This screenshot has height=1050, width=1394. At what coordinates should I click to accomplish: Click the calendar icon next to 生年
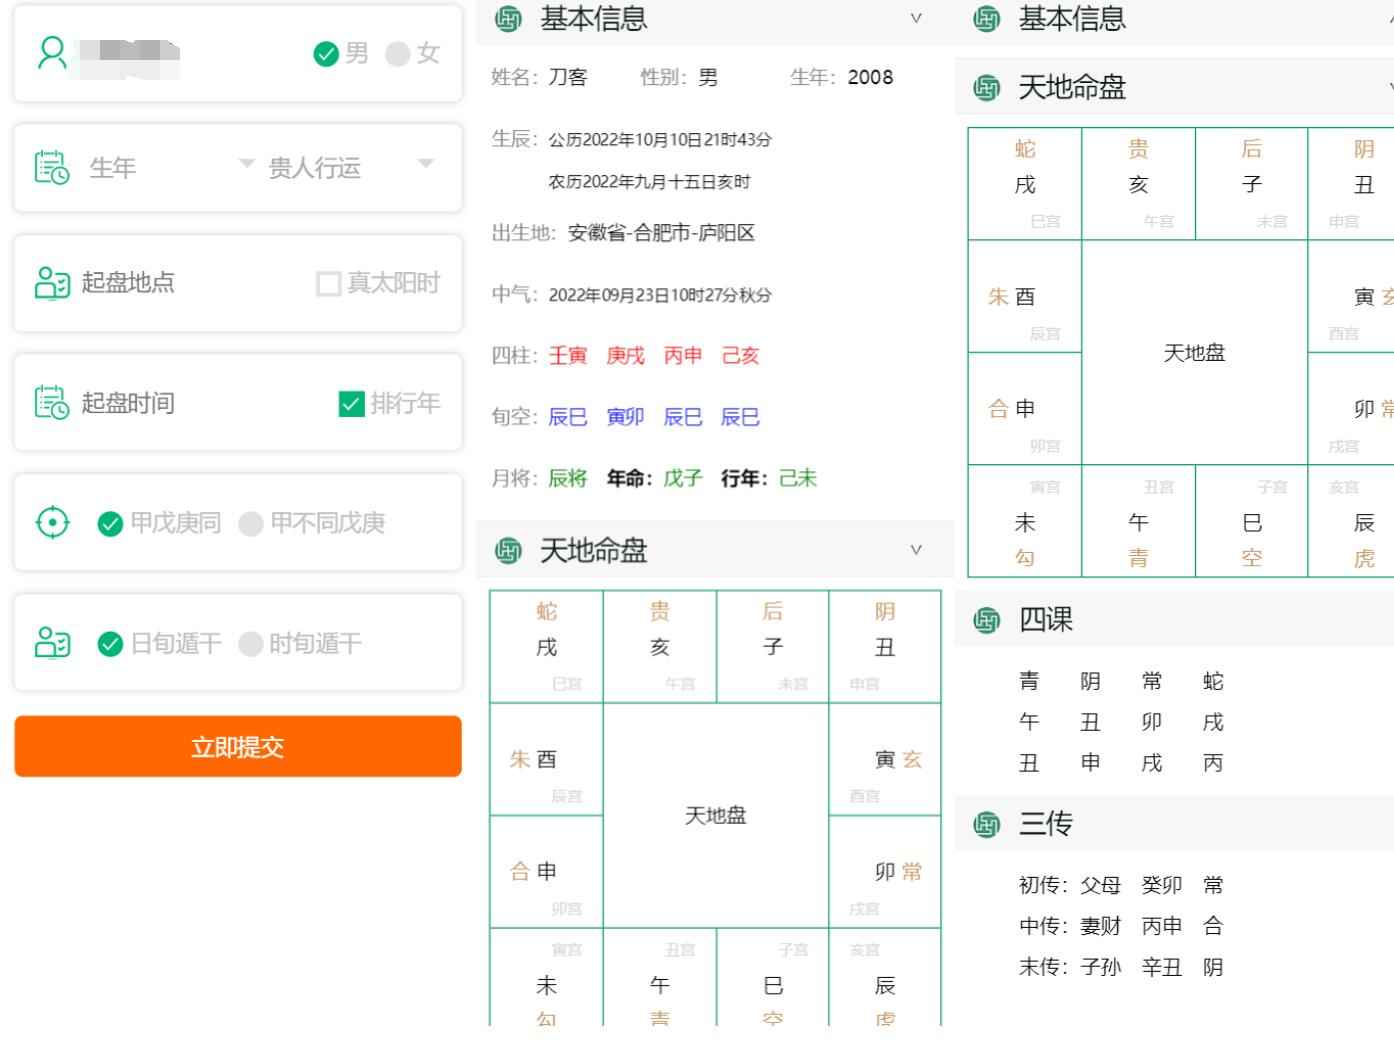[x=52, y=168]
